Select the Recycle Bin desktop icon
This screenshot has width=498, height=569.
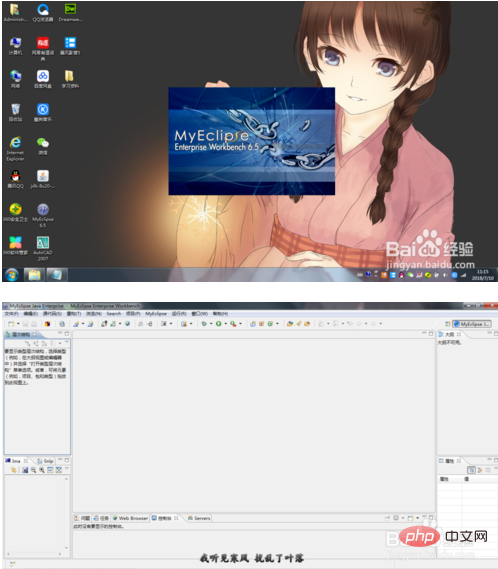(x=15, y=112)
